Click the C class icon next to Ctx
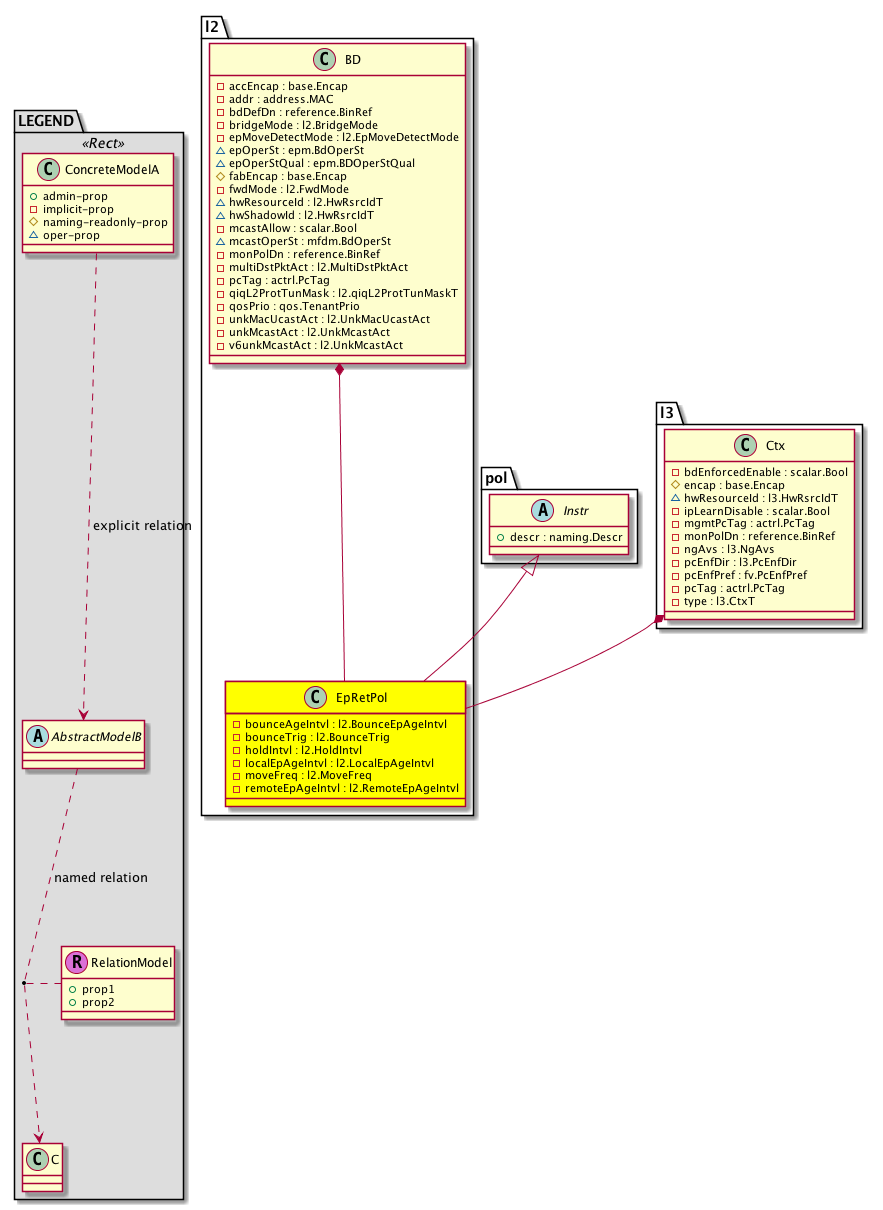This screenshot has height=1210, width=883. point(744,446)
